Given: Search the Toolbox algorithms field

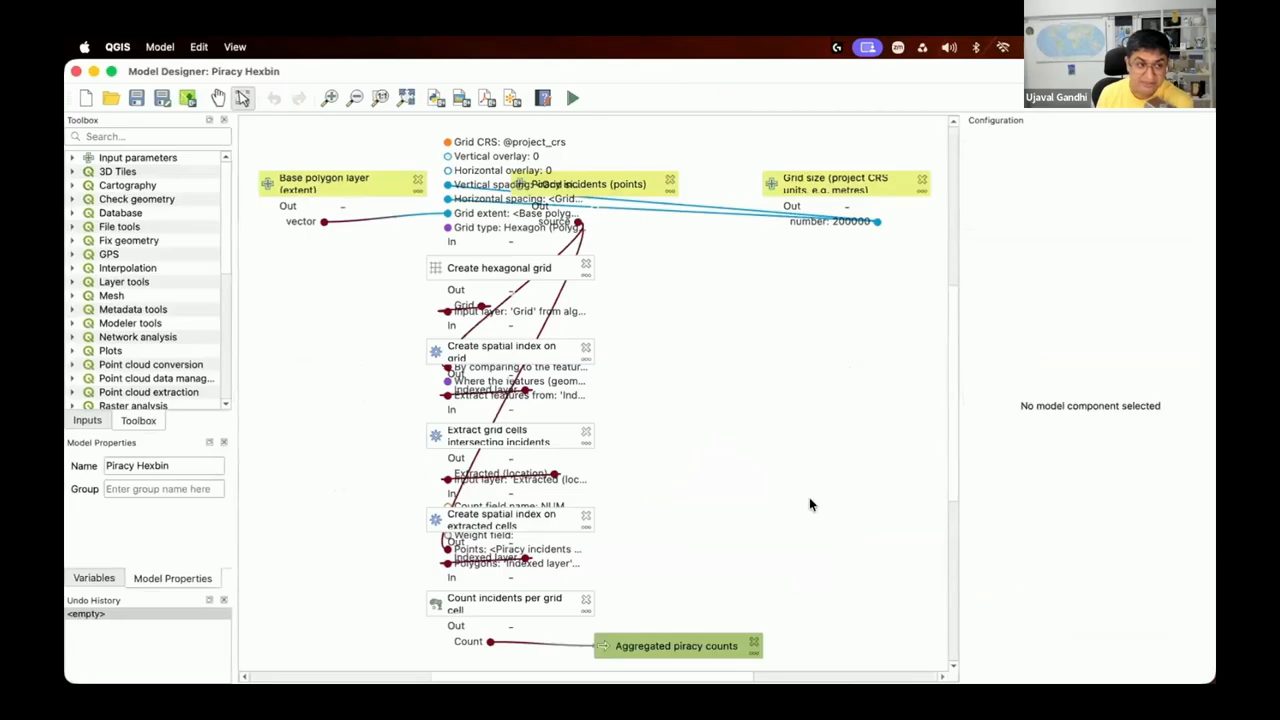Looking at the screenshot, I should point(150,137).
